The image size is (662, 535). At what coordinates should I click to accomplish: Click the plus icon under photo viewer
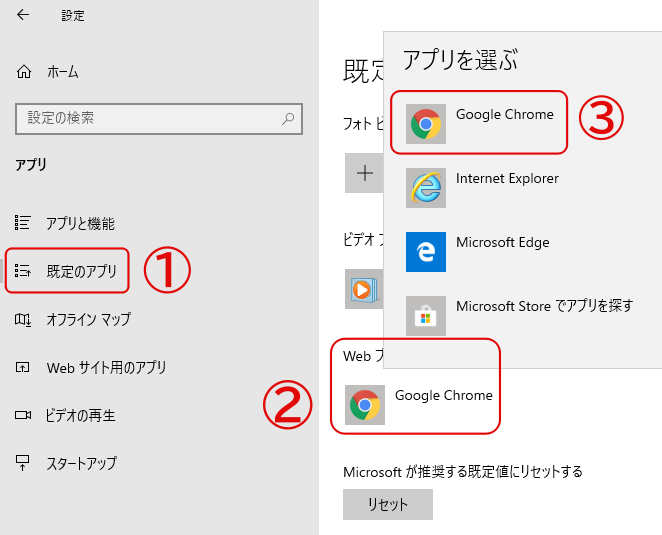coord(364,173)
